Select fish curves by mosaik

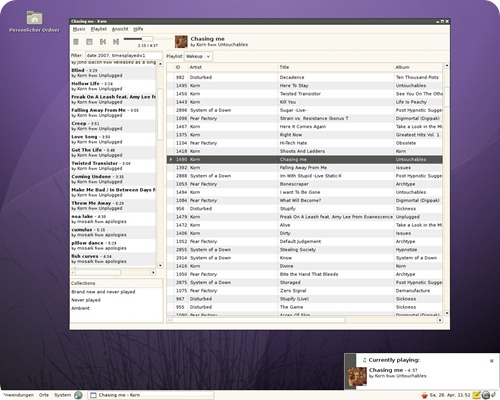point(113,259)
